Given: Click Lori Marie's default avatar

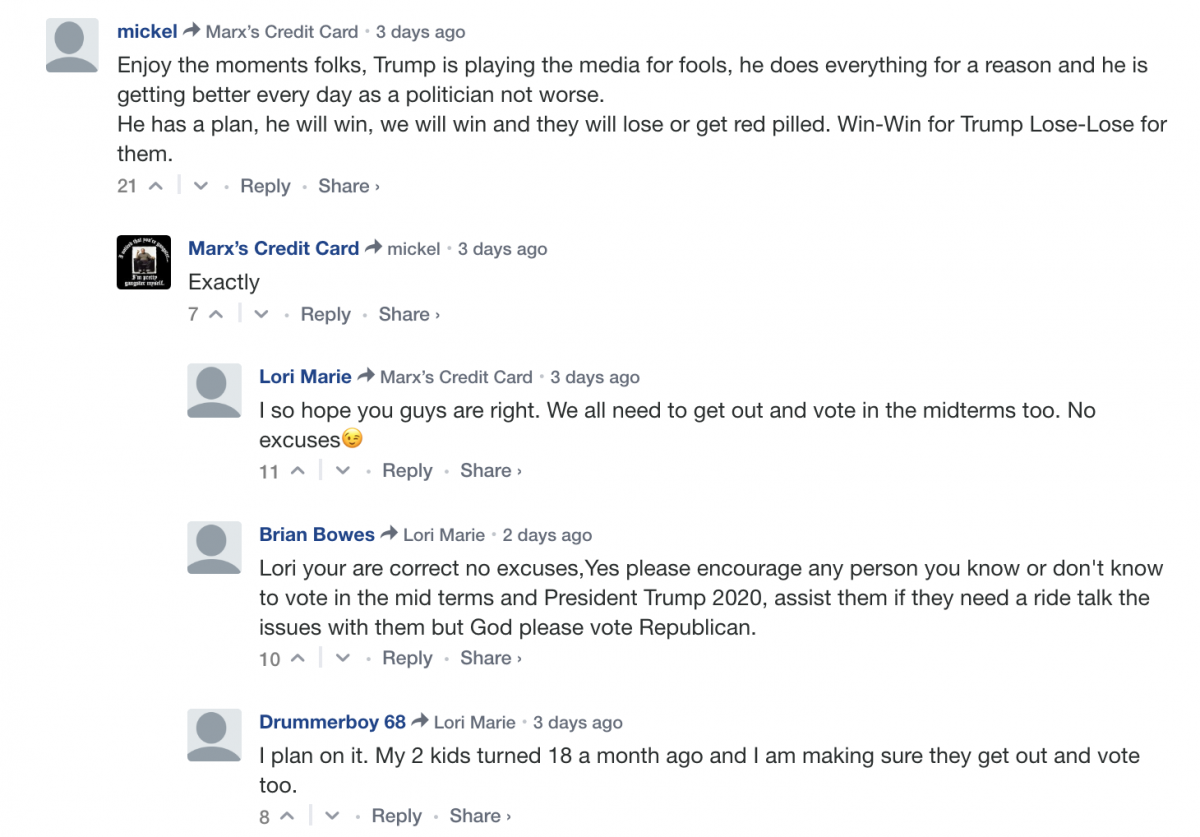Looking at the screenshot, I should pyautogui.click(x=214, y=390).
